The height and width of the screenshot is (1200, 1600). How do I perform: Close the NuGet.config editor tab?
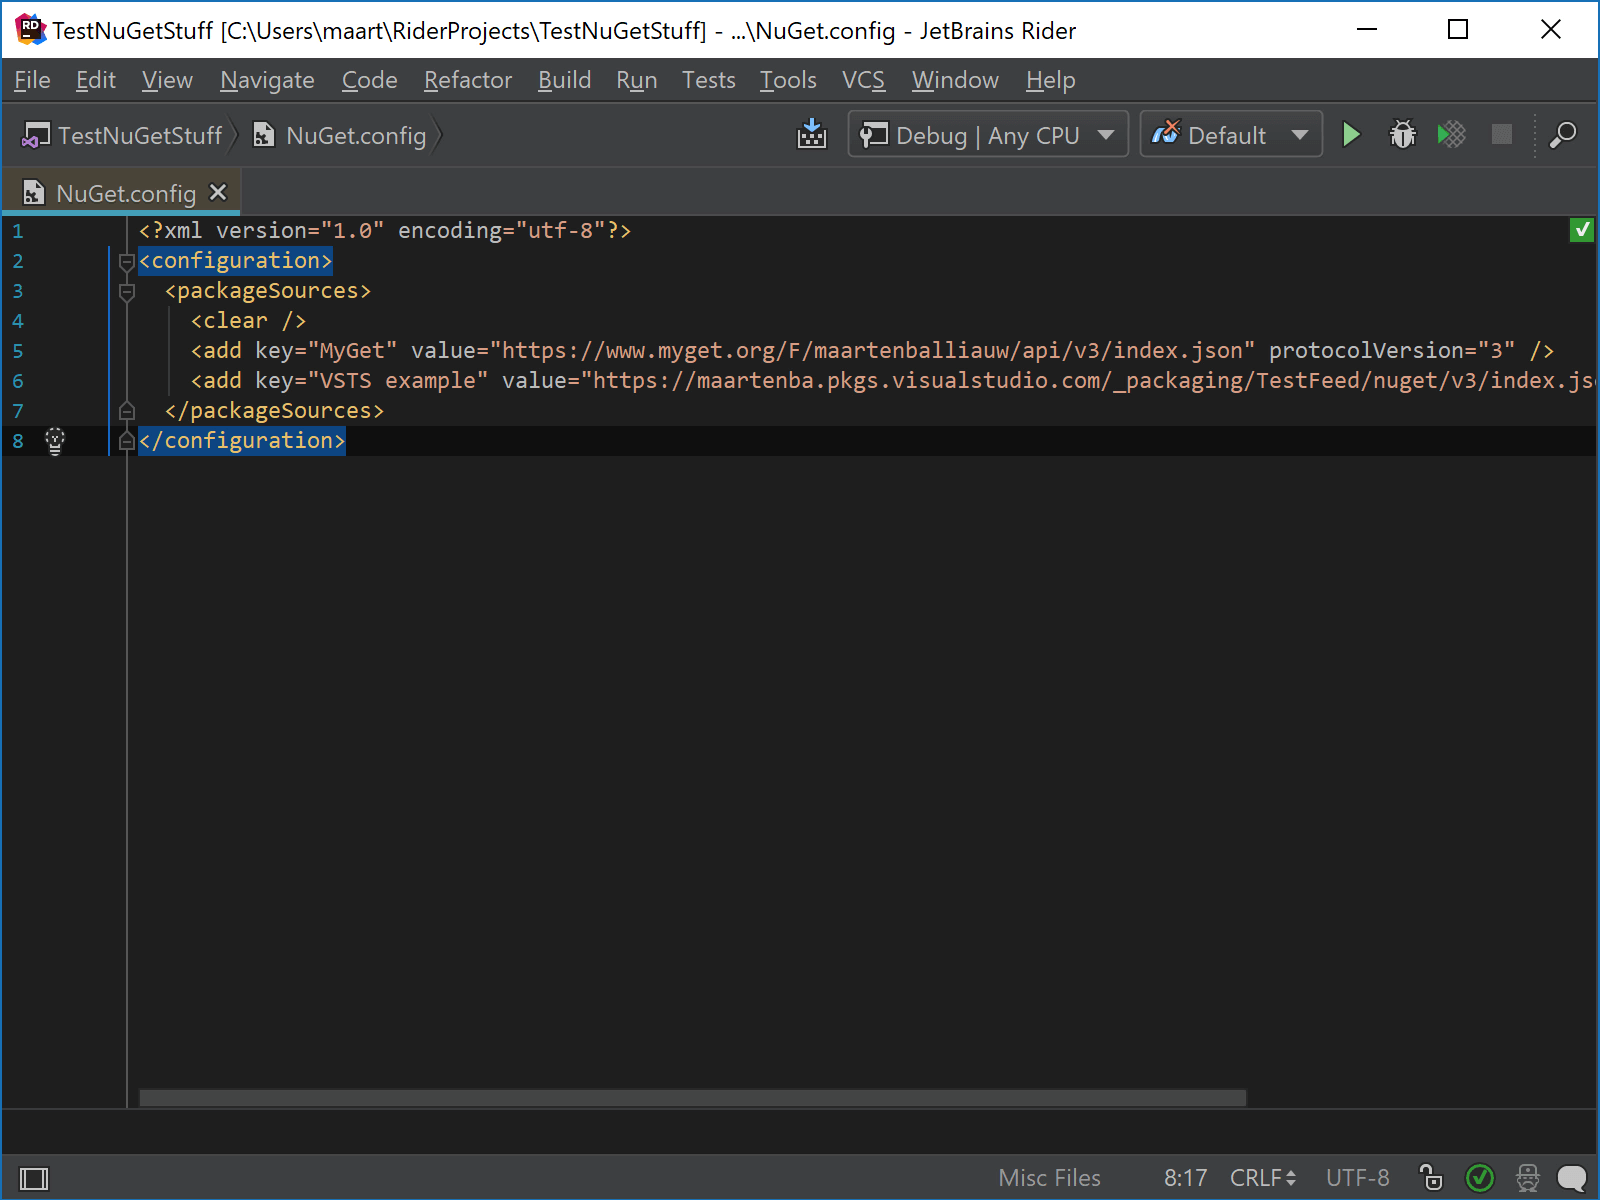[218, 192]
